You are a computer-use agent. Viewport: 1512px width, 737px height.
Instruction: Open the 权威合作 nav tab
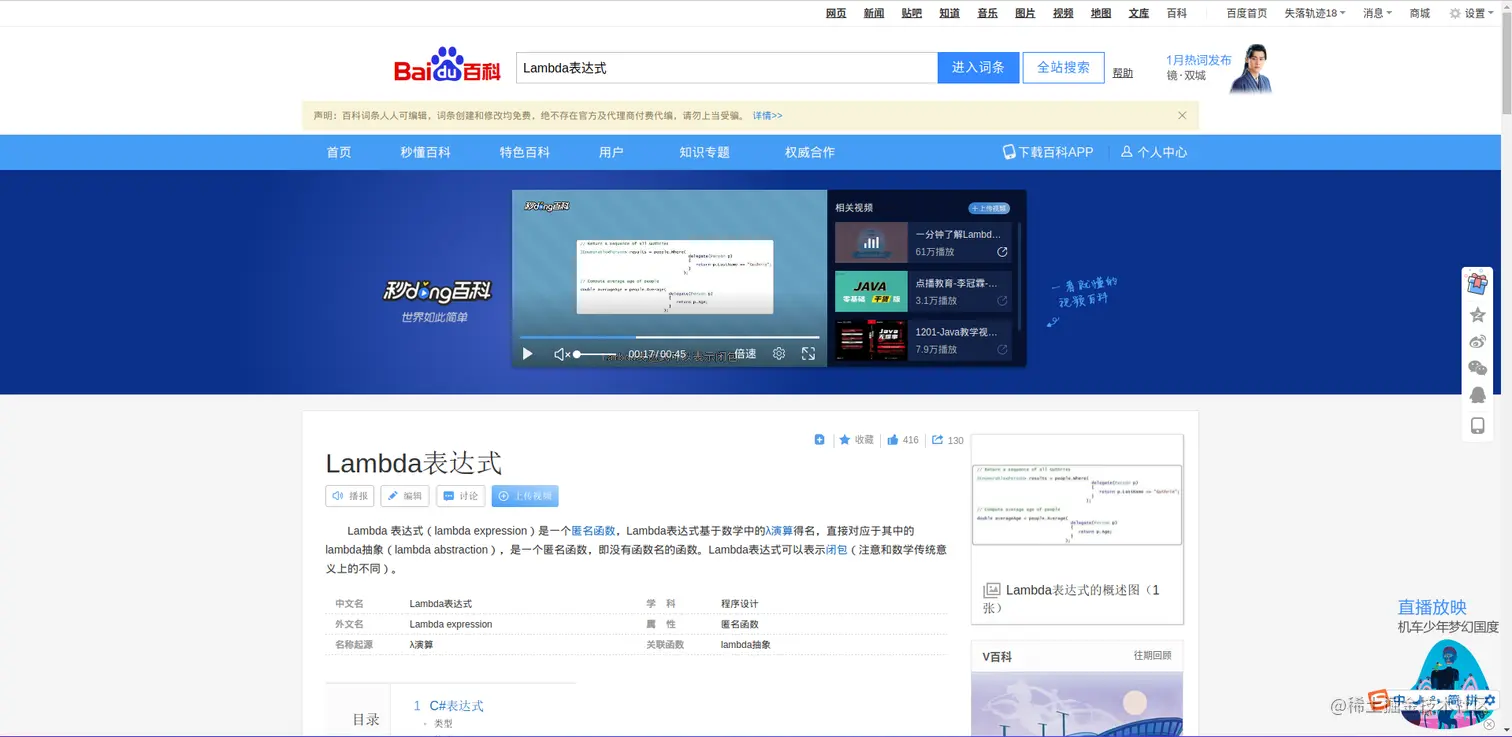pyautogui.click(x=810, y=152)
